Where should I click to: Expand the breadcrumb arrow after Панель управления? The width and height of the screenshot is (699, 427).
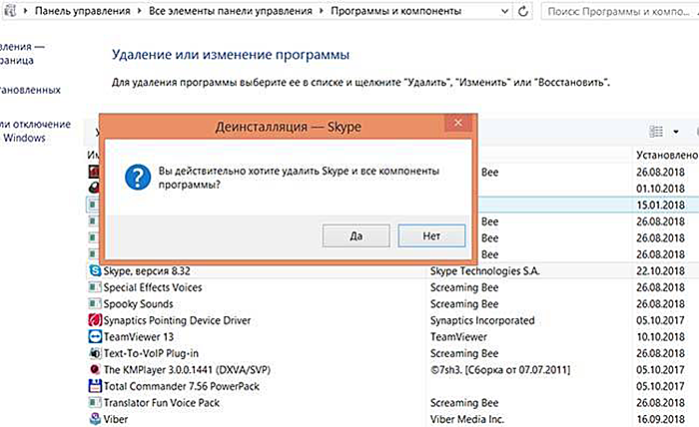click(x=140, y=11)
